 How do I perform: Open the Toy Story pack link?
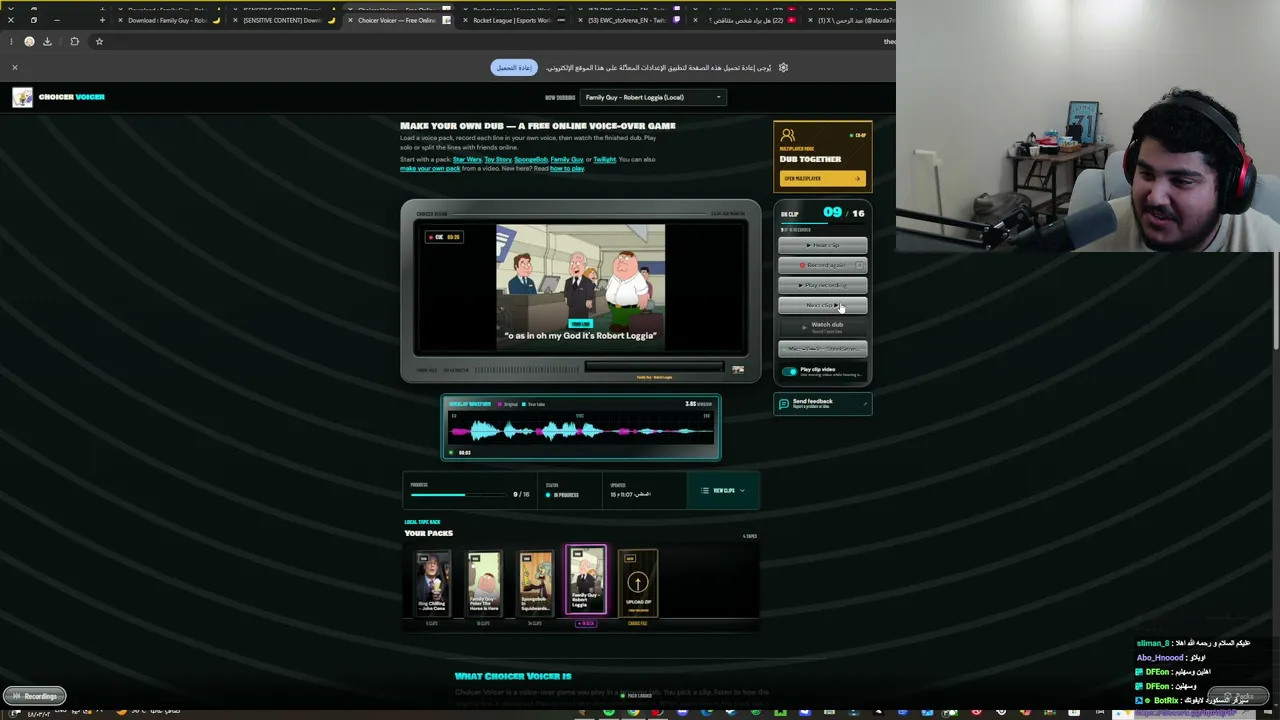(498, 160)
